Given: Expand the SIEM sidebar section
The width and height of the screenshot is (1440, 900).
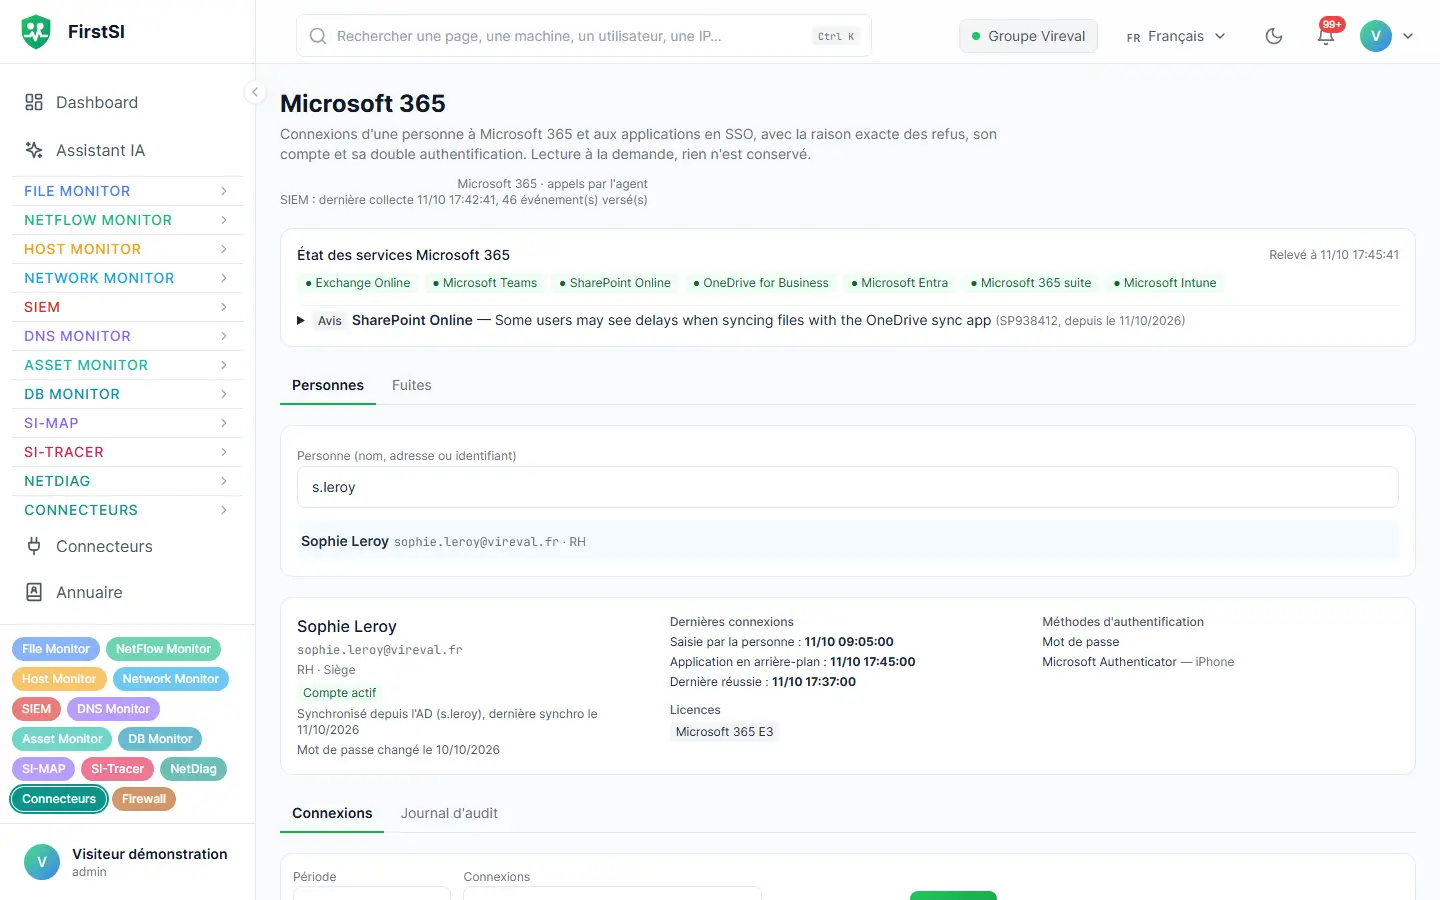Looking at the screenshot, I should click(127, 307).
